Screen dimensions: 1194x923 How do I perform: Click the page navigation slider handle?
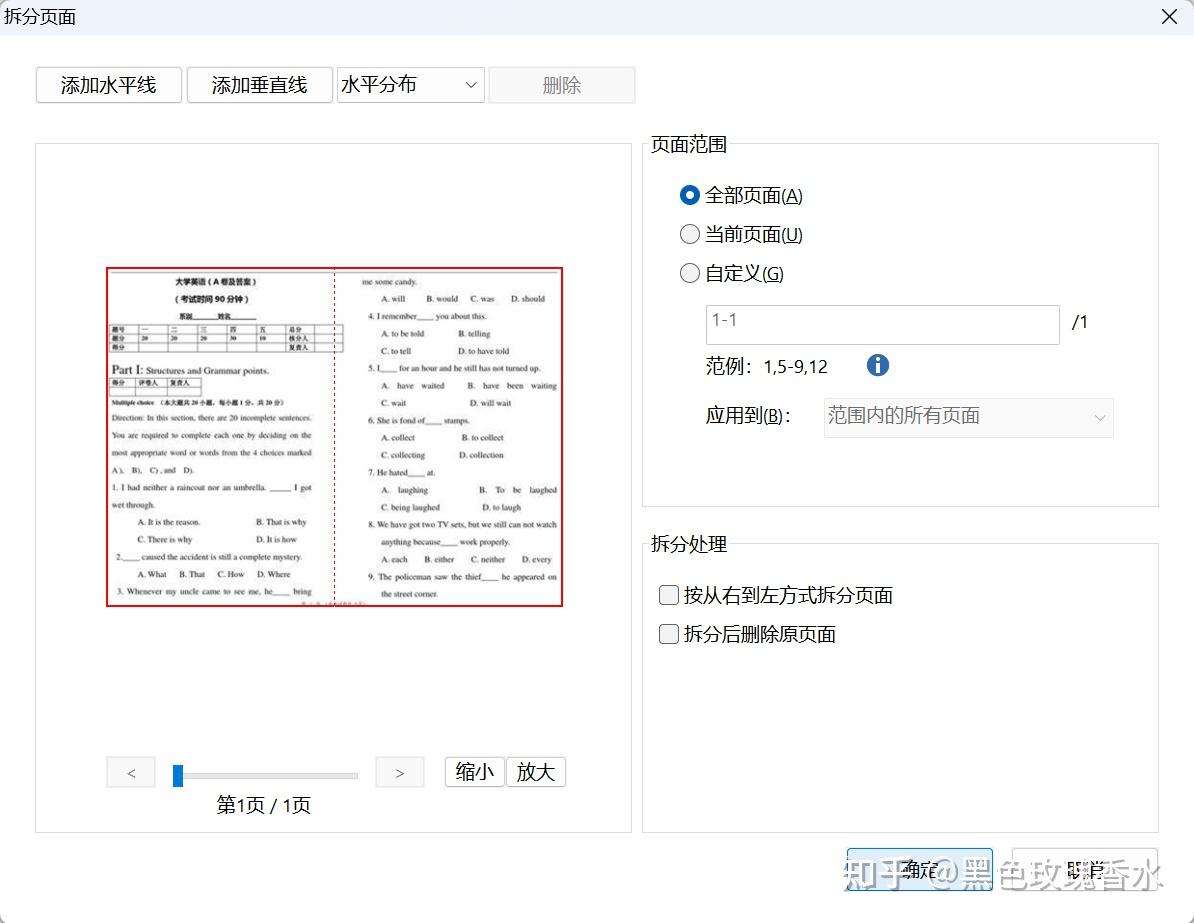point(177,773)
